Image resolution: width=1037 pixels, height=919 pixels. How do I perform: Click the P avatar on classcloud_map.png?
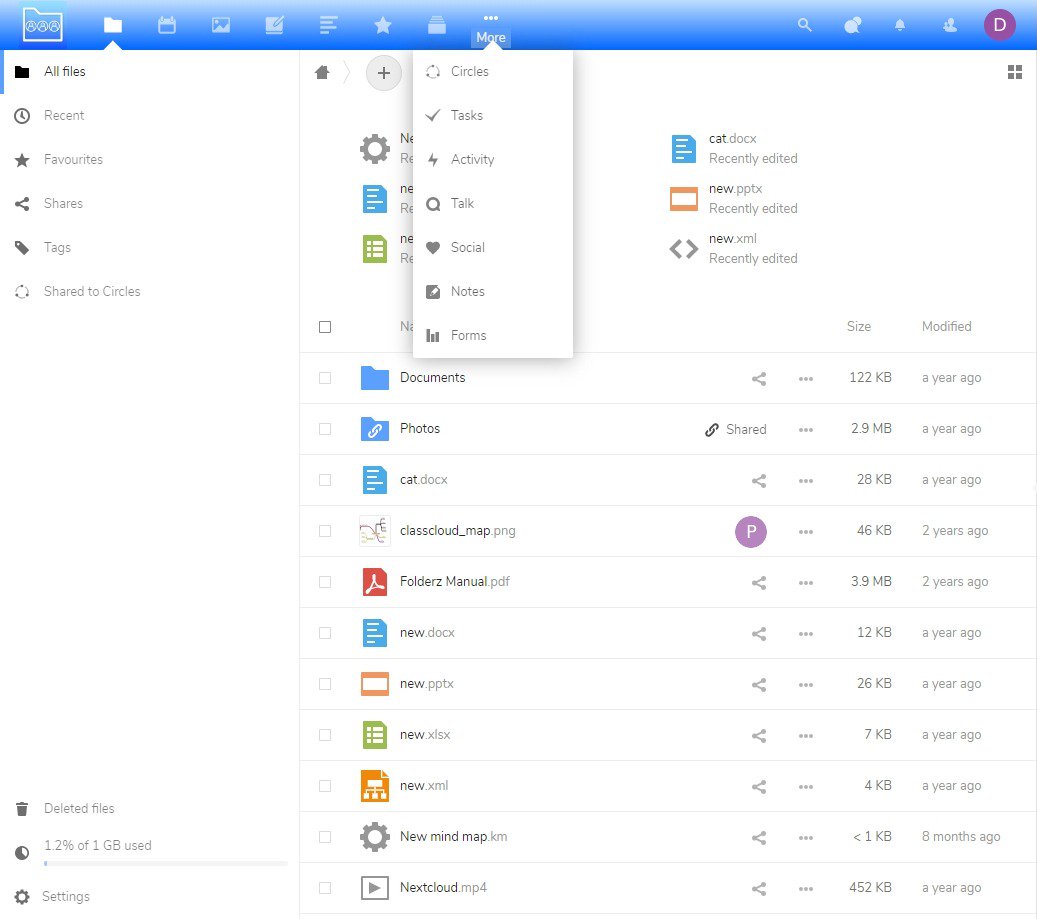[751, 532]
